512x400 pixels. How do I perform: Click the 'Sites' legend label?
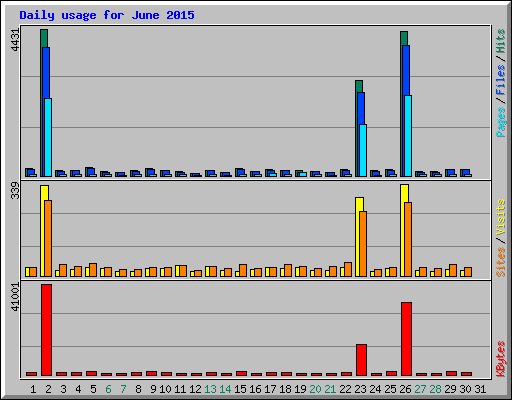tap(500, 262)
